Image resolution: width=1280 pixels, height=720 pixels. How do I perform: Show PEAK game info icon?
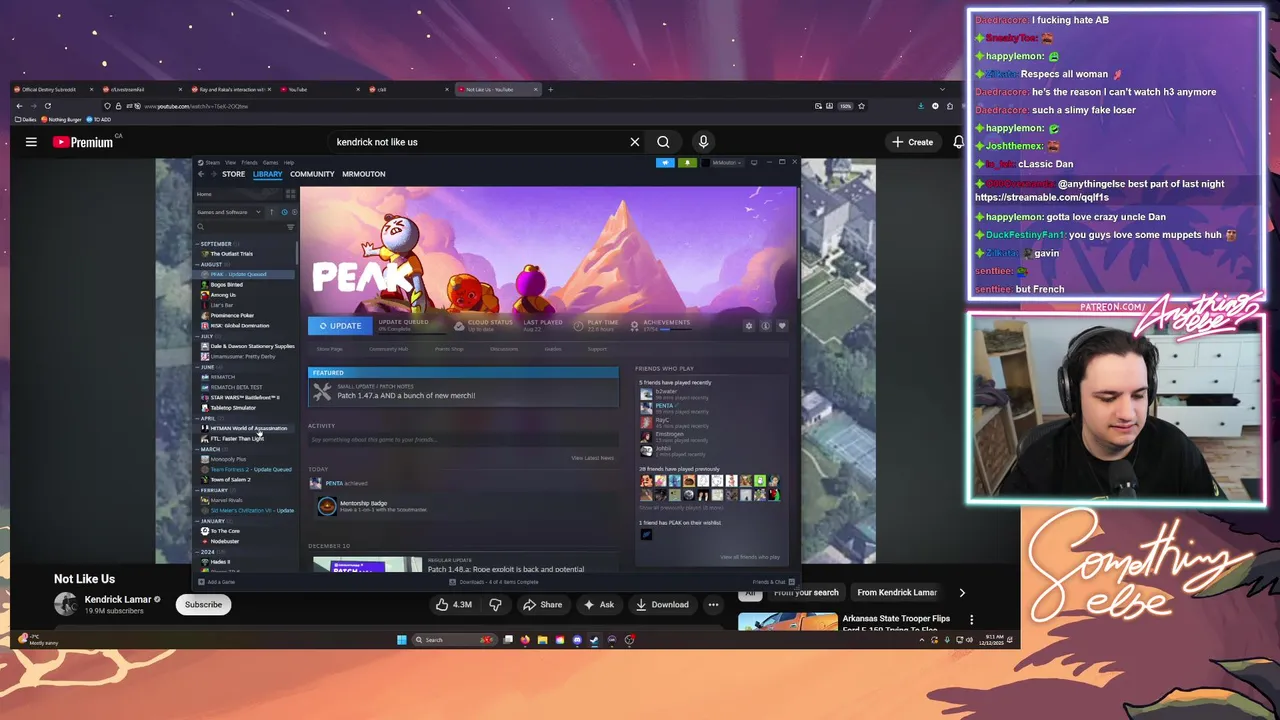pos(765,326)
